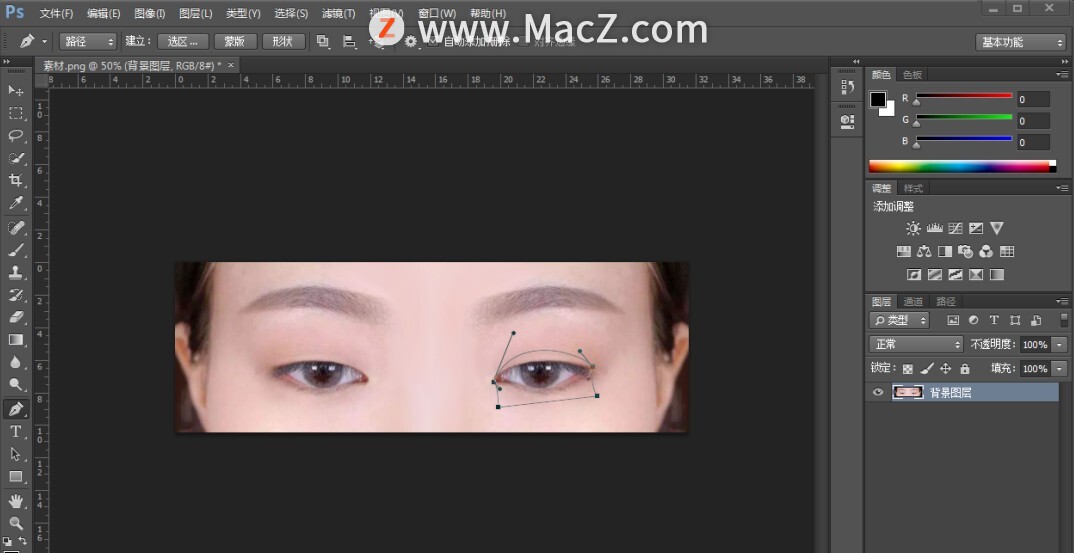Image resolution: width=1074 pixels, height=553 pixels.
Task: Select the Eyedropper tool
Action: pyautogui.click(x=15, y=204)
